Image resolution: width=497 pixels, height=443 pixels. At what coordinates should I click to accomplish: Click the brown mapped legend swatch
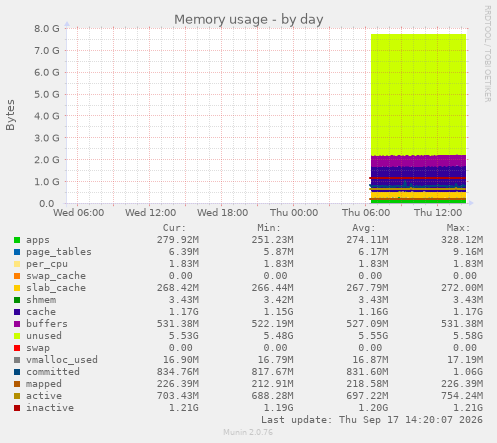(x=17, y=384)
